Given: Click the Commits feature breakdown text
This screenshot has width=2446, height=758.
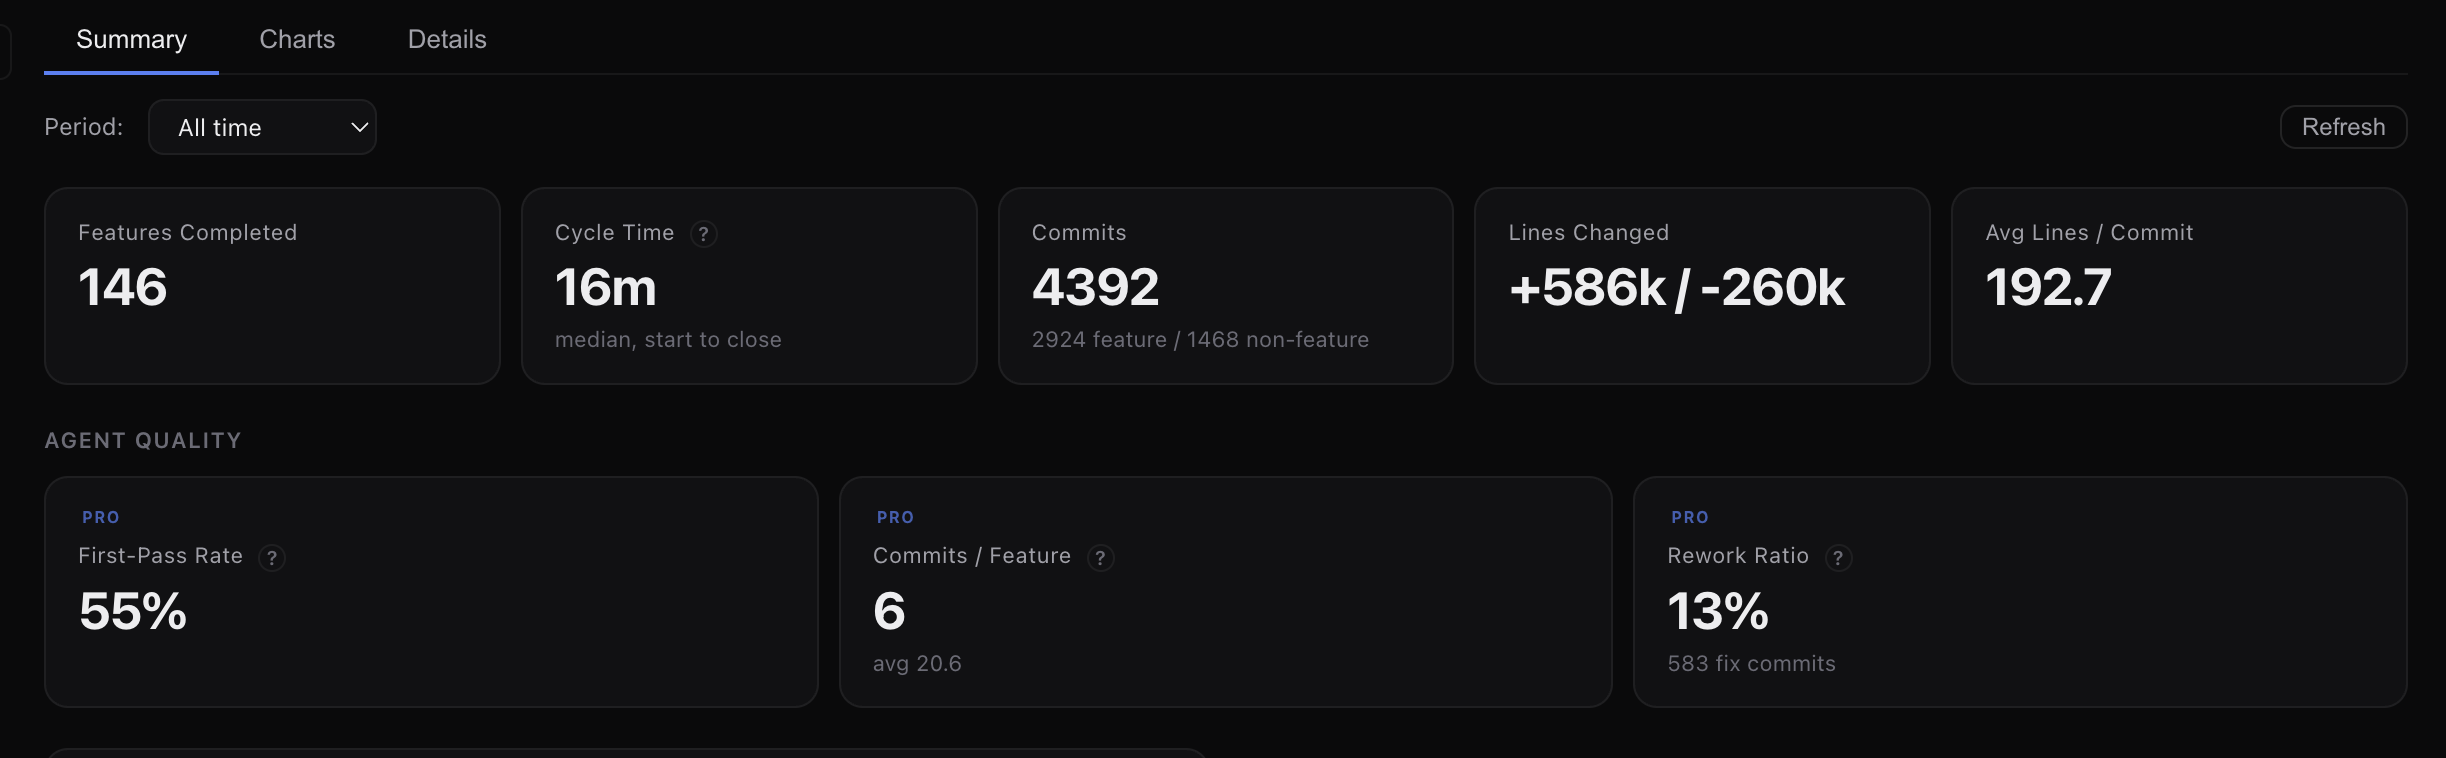Looking at the screenshot, I should (1200, 339).
